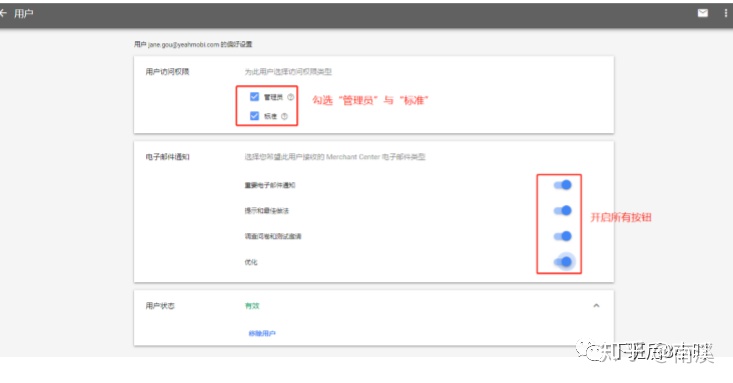Click help icon beside 标准
This screenshot has width=733, height=383.
point(284,116)
